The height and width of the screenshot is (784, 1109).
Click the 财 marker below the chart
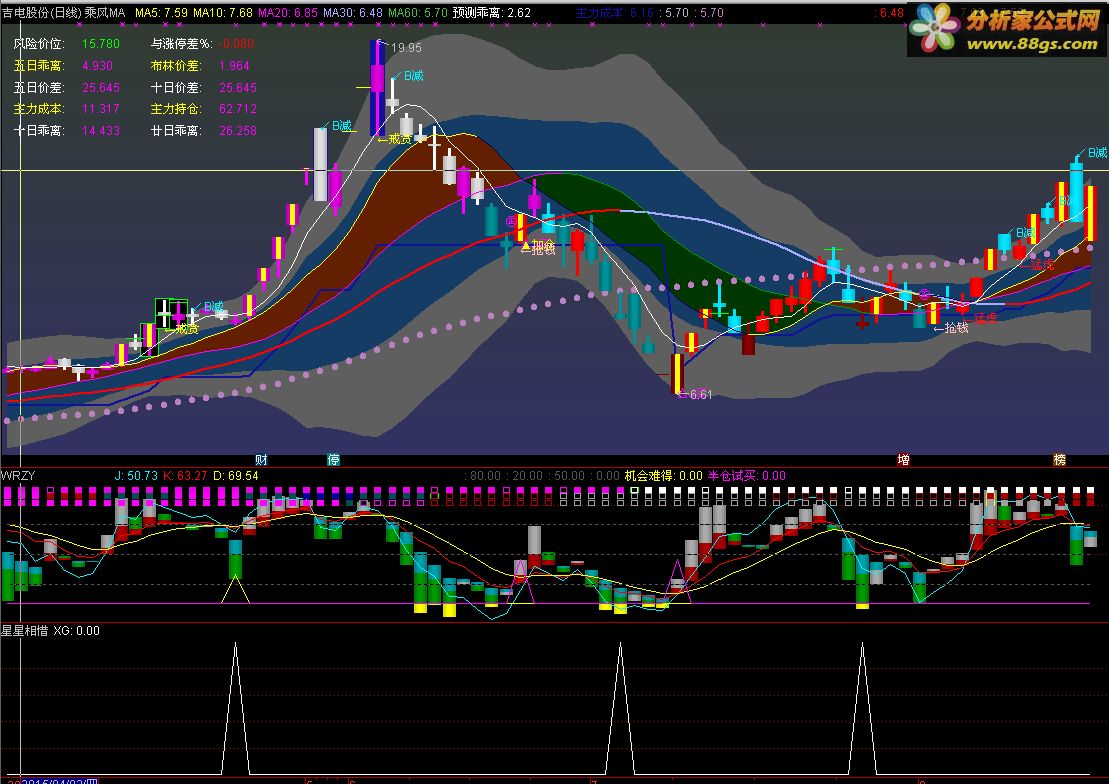(261, 460)
